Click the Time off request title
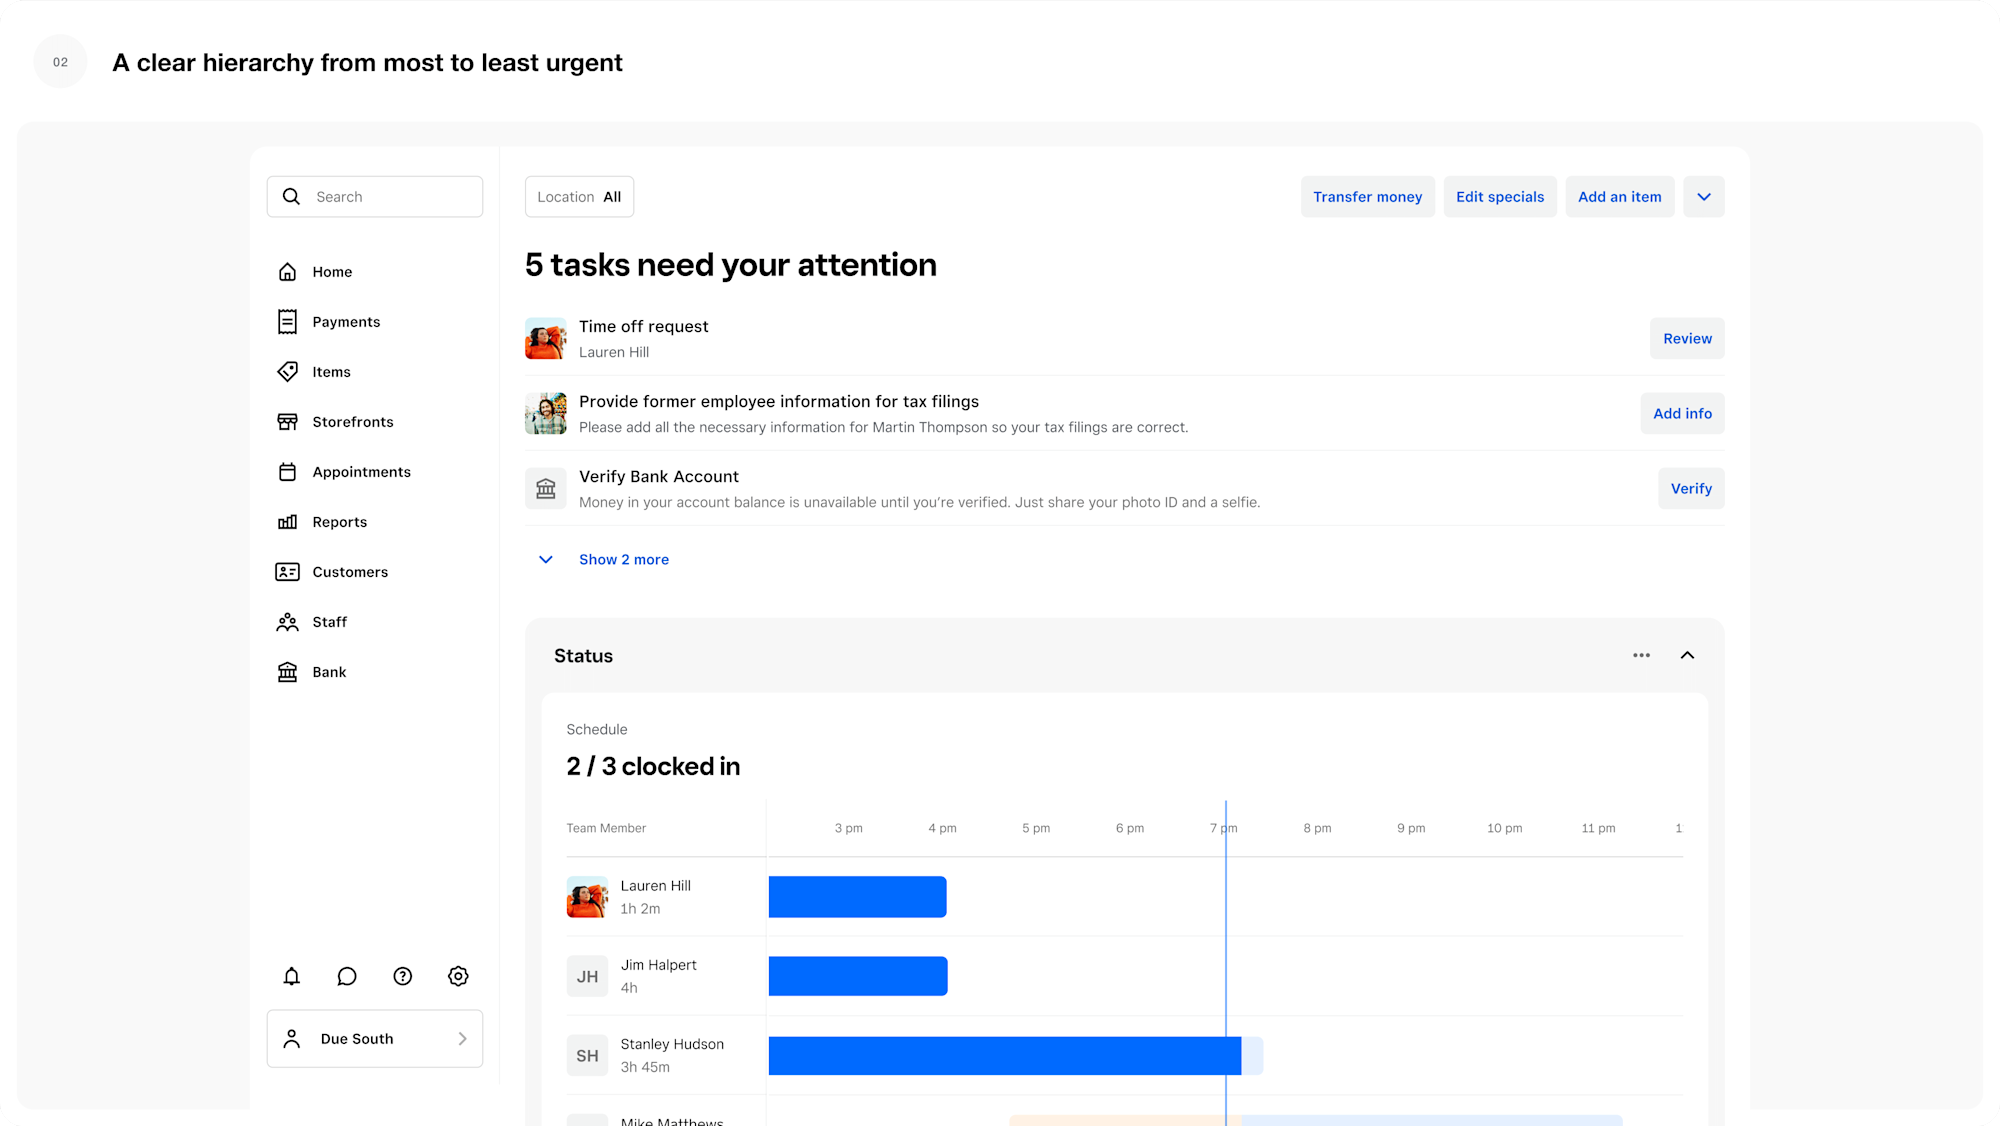Screen dimensions: 2000x1126 tap(643, 327)
